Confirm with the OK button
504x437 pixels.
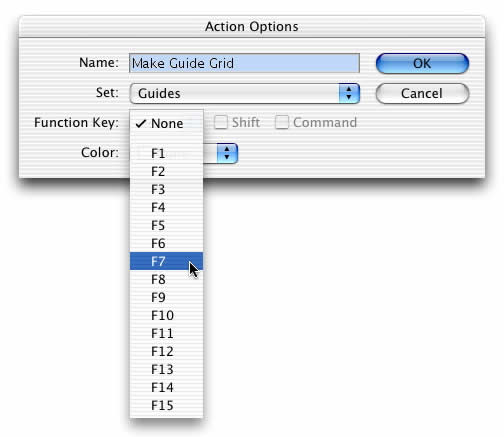(422, 63)
